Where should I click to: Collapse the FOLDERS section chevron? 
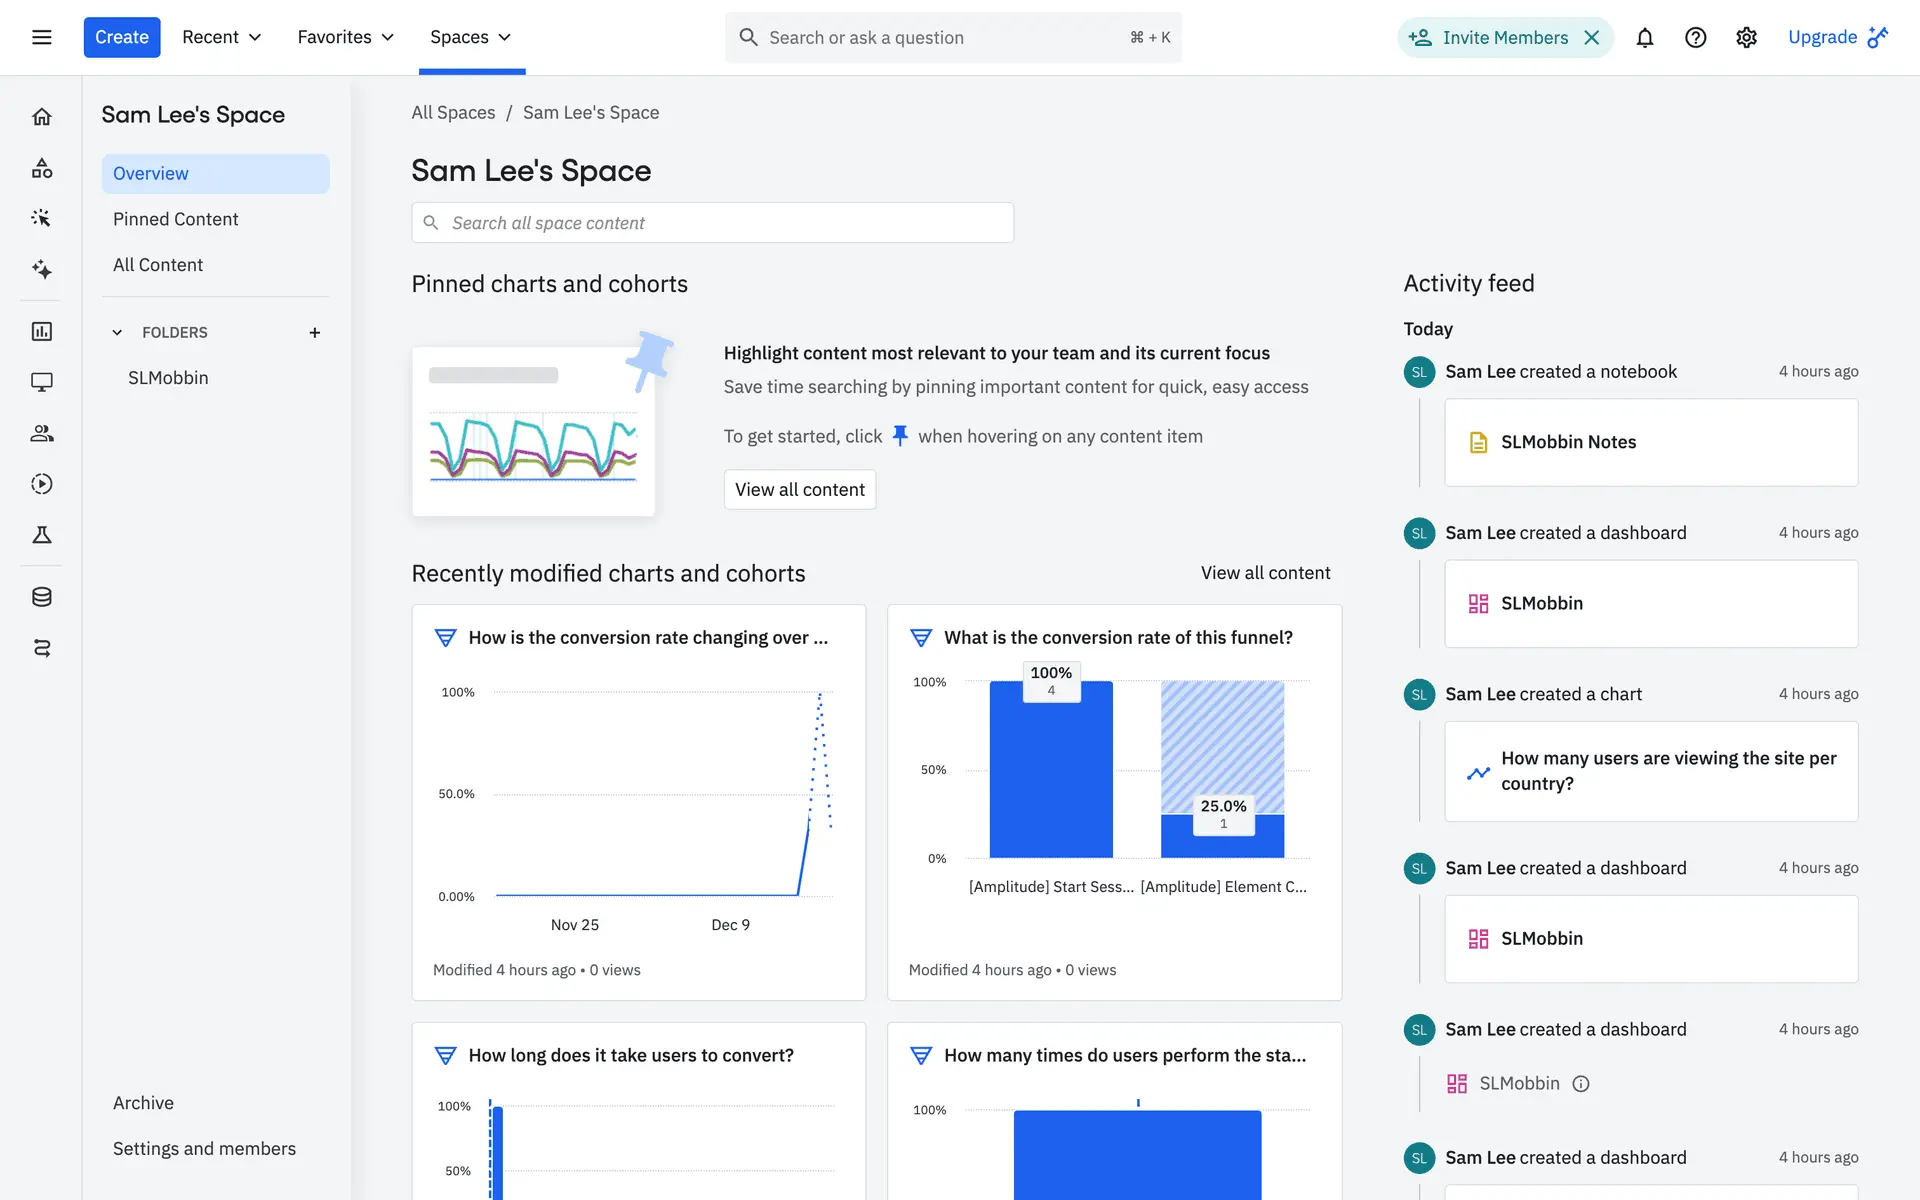pos(117,333)
